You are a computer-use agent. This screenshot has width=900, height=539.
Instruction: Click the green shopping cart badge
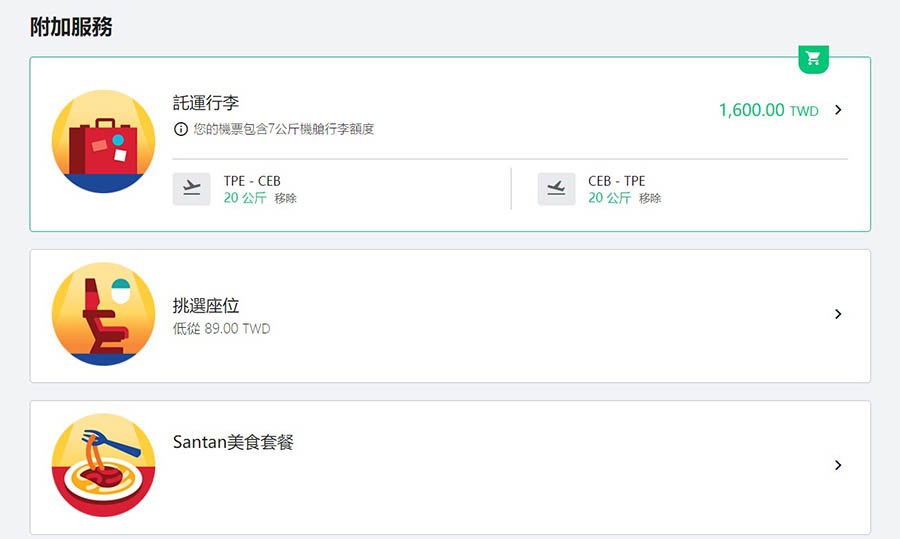[x=813, y=59]
